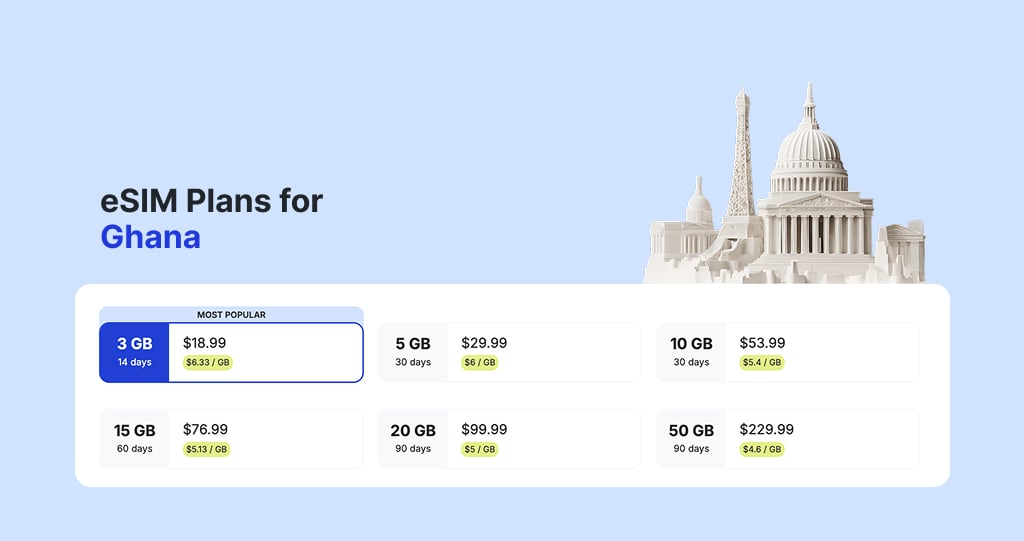Click the $6.33 / GB badge
Image resolution: width=1024 pixels, height=541 pixels.
click(208, 362)
